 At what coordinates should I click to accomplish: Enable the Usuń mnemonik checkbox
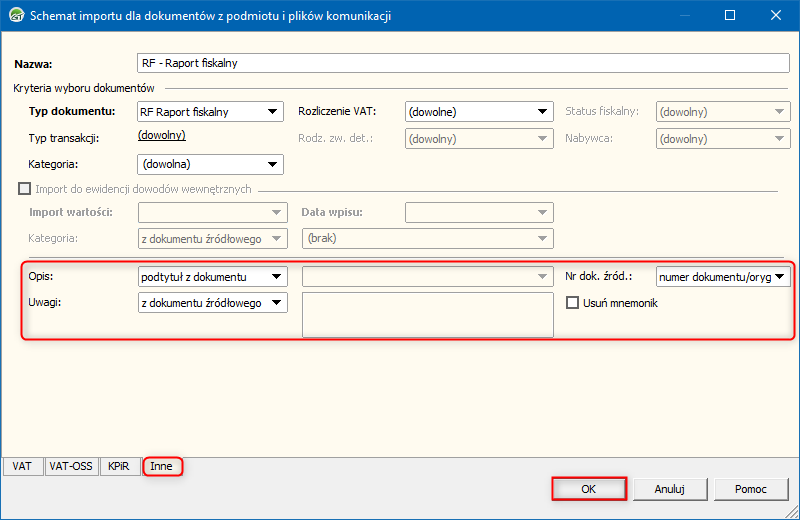(574, 303)
